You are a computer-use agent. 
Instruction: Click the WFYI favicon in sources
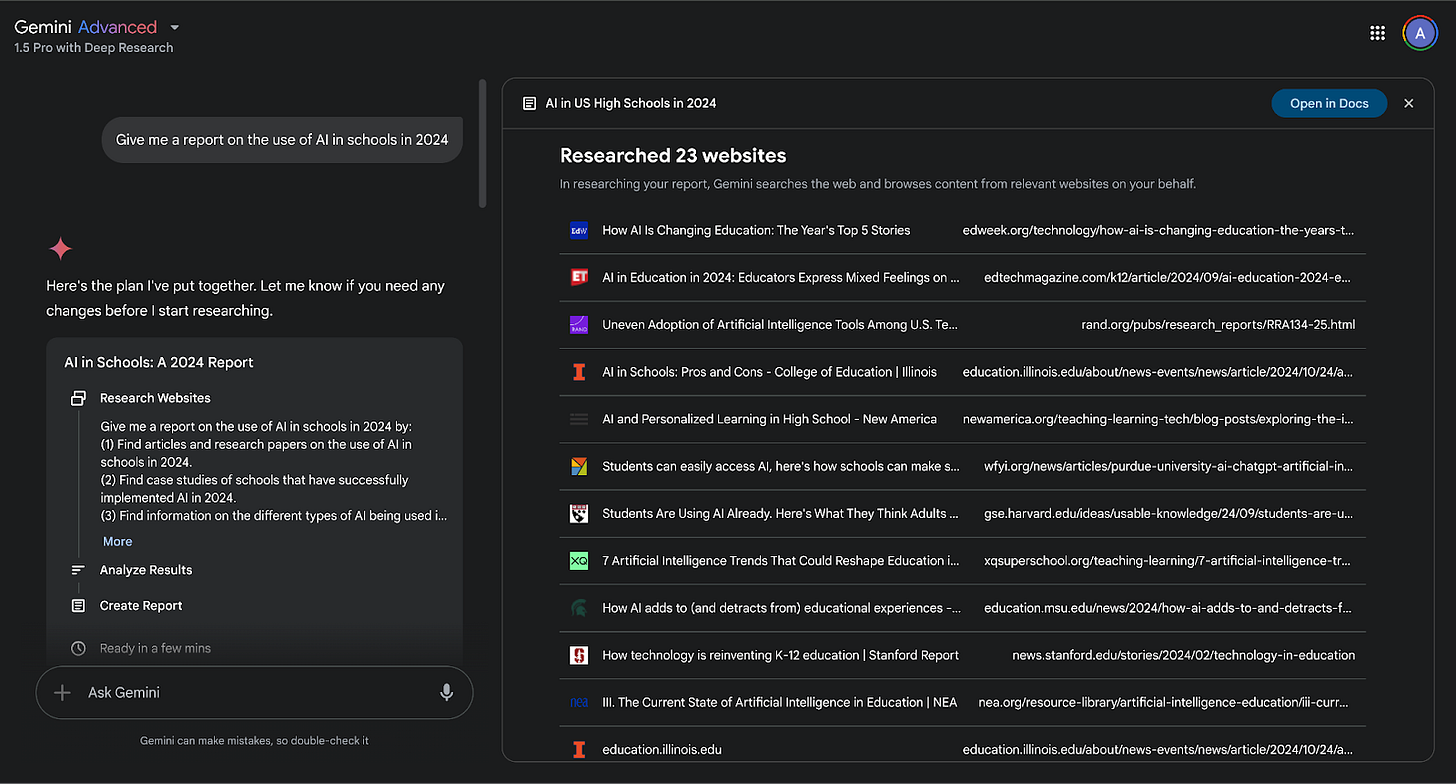pyautogui.click(x=578, y=466)
